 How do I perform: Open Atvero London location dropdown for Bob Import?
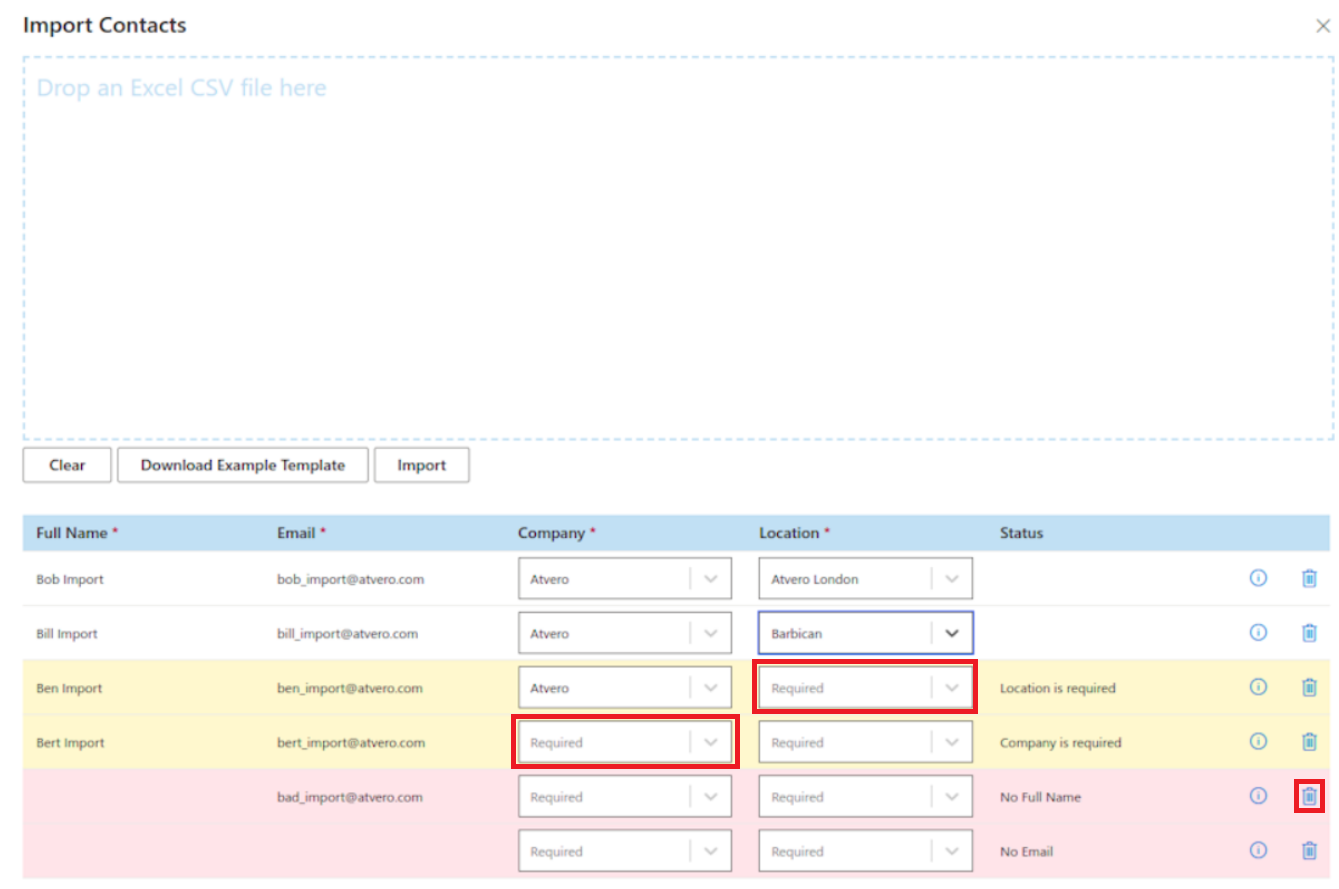pos(865,579)
